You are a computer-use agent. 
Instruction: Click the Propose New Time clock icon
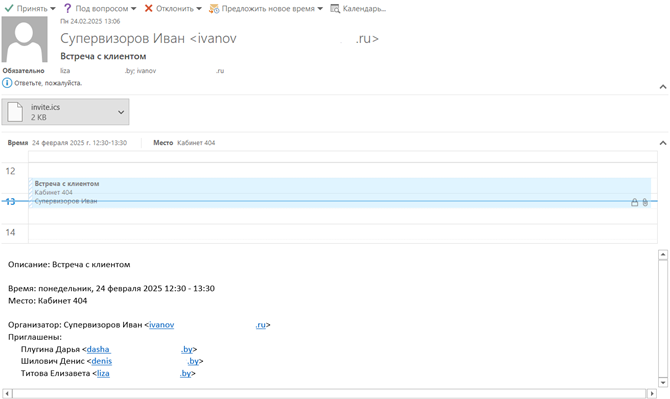(x=214, y=9)
